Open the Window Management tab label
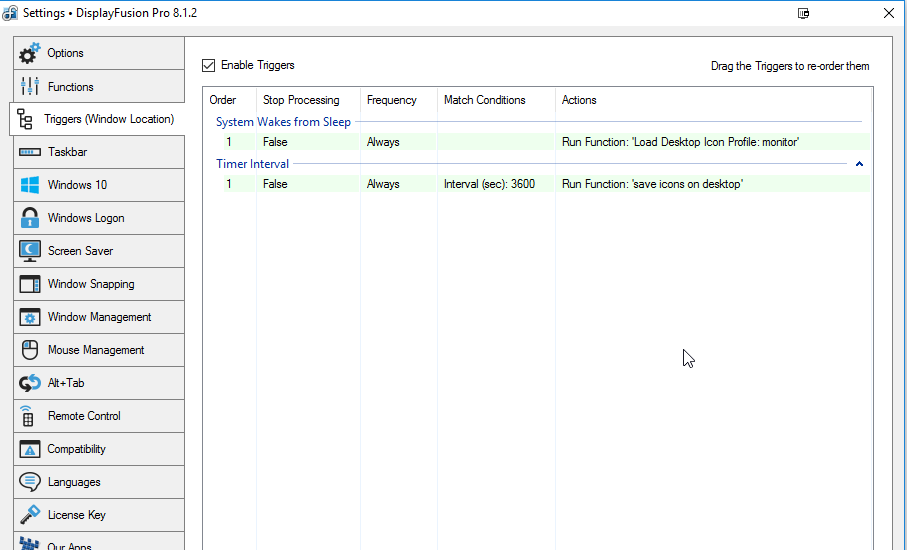The width and height of the screenshot is (907, 550). point(99,317)
